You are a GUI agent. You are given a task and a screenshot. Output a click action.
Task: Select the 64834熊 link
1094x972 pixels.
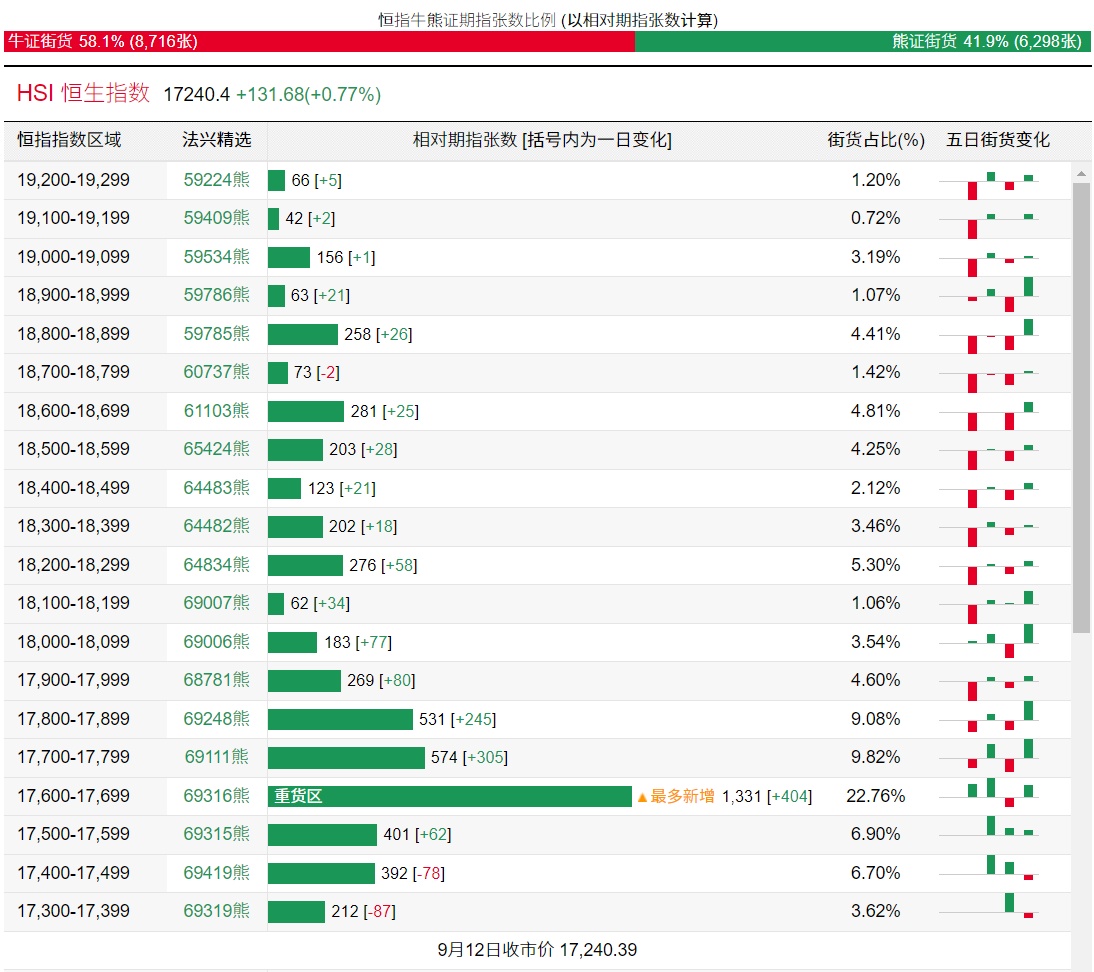pyautogui.click(x=216, y=565)
